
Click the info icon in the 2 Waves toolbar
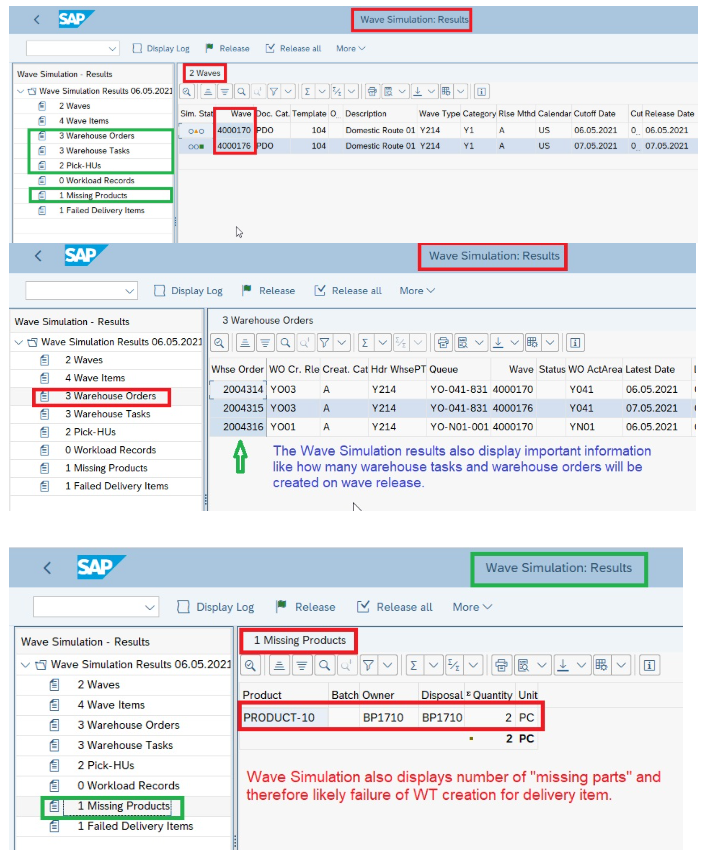tap(481, 90)
